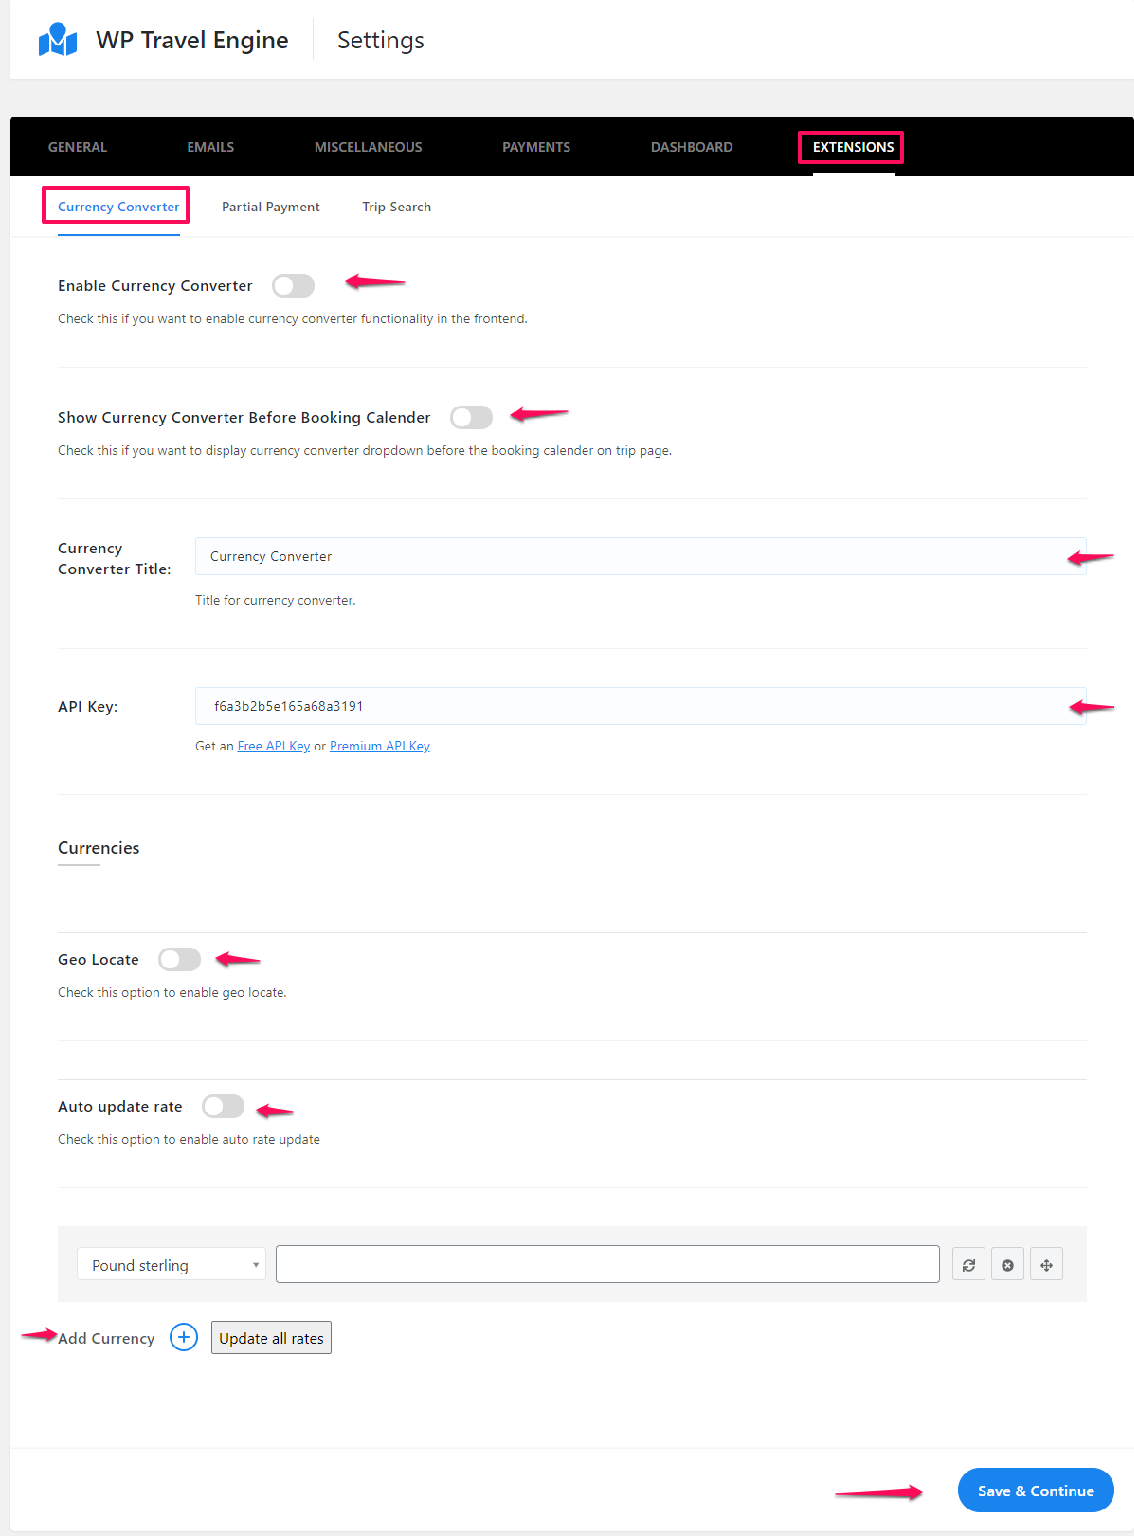Open the Payments tab
Viewport: 1134px width, 1536px height.
(536, 147)
